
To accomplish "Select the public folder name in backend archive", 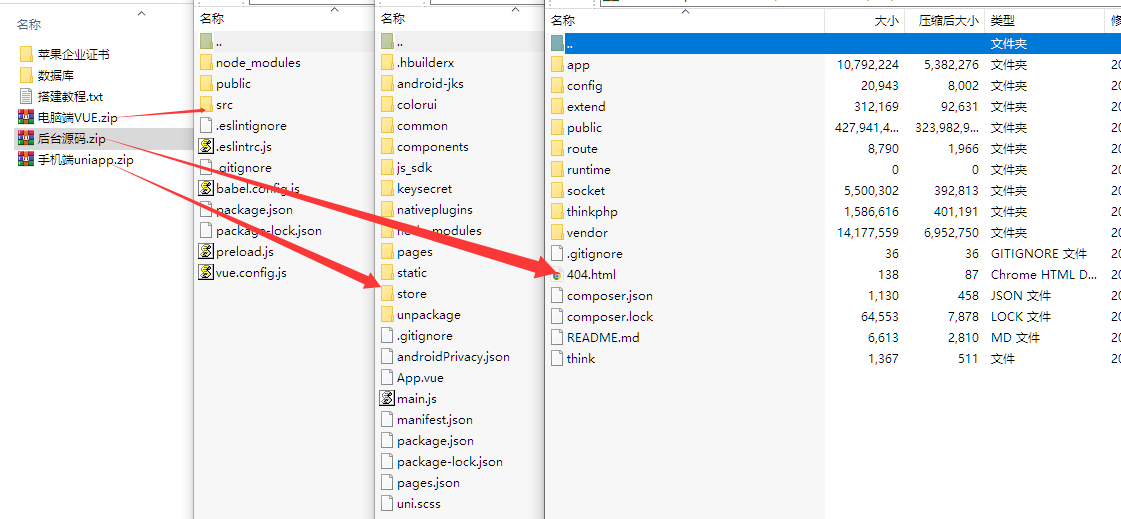I will point(584,128).
